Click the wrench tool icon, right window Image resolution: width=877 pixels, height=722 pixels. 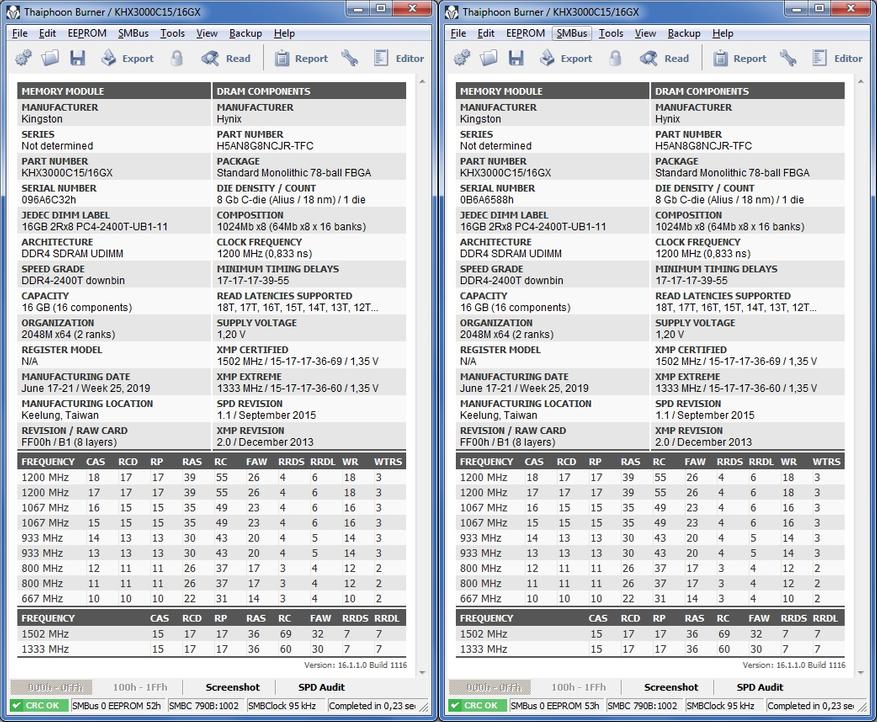tap(789, 58)
